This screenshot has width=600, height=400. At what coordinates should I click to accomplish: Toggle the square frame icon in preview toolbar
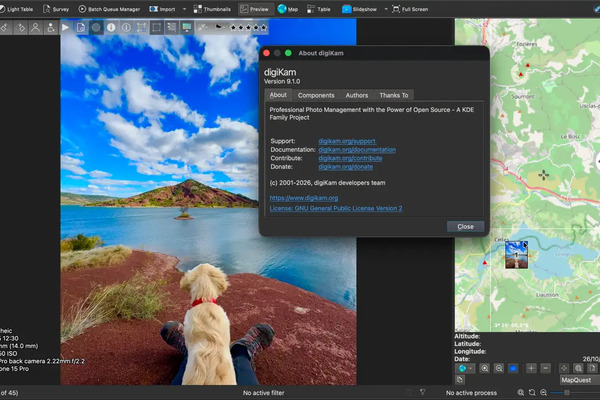point(157,27)
